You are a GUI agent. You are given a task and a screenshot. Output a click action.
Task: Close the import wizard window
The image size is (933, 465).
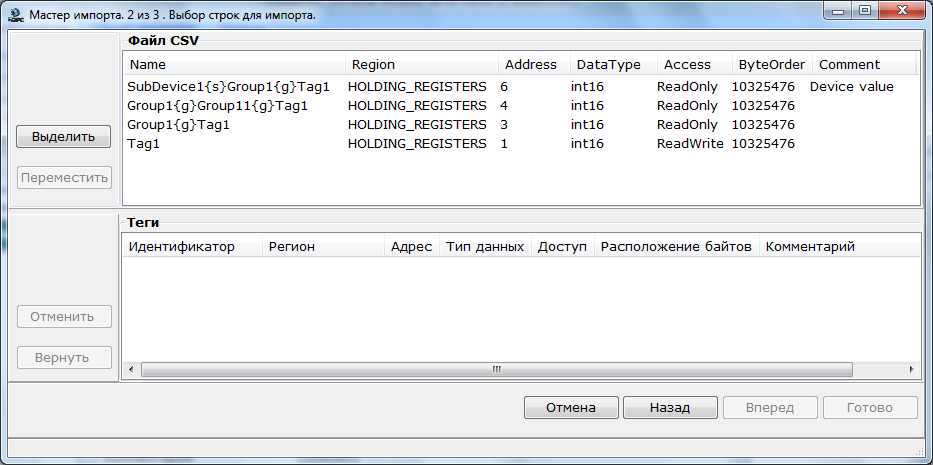point(902,10)
